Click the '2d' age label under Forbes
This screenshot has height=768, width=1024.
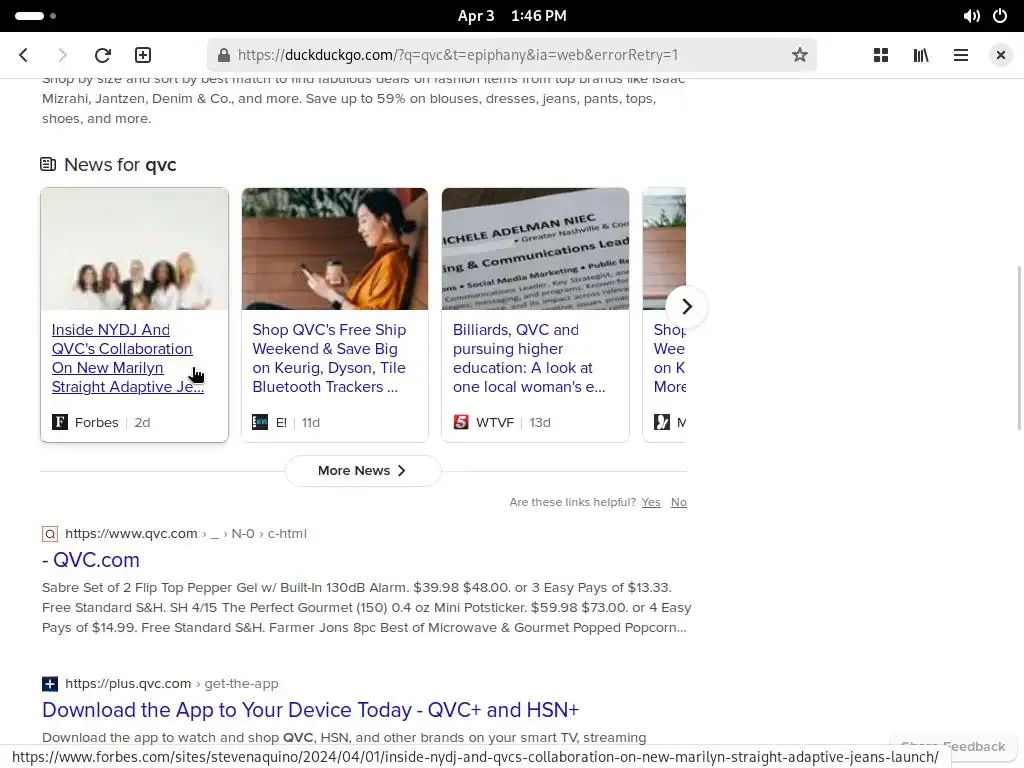142,423
